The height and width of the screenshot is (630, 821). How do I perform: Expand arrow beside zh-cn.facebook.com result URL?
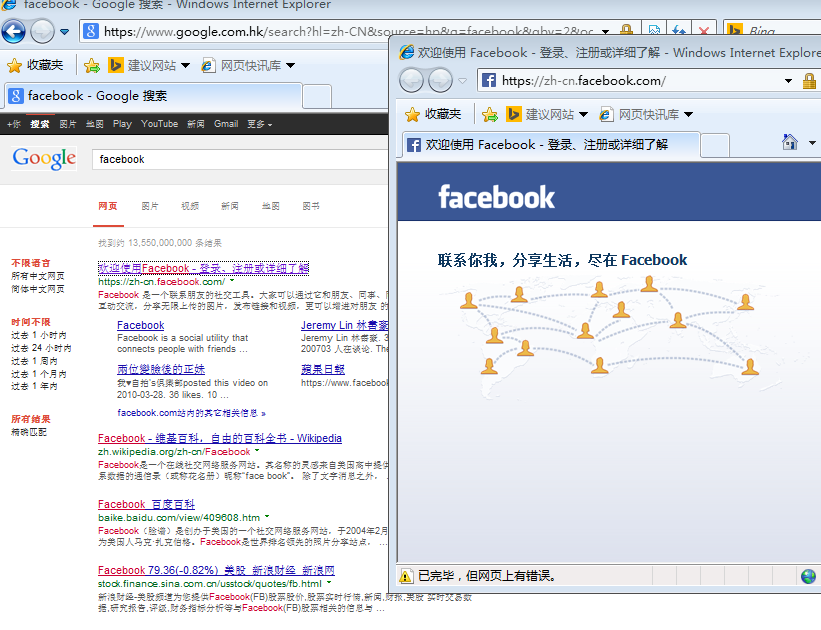point(232,281)
